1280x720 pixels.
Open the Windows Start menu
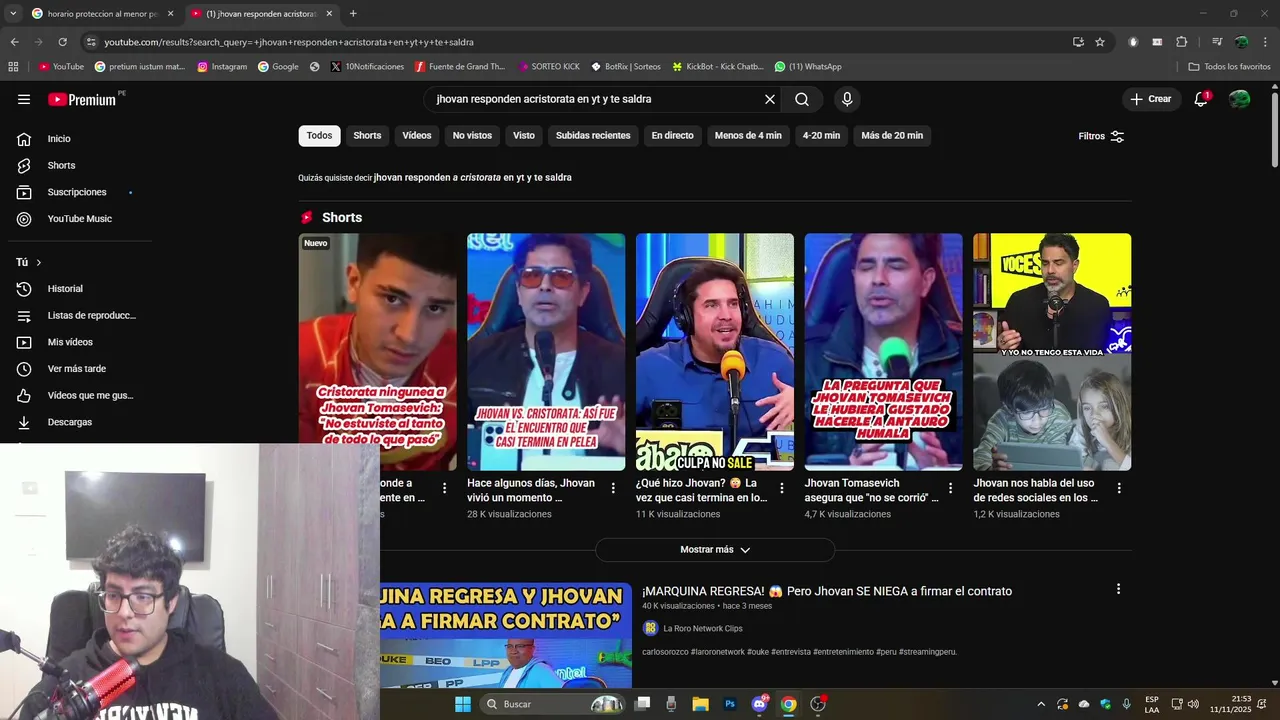coord(463,704)
